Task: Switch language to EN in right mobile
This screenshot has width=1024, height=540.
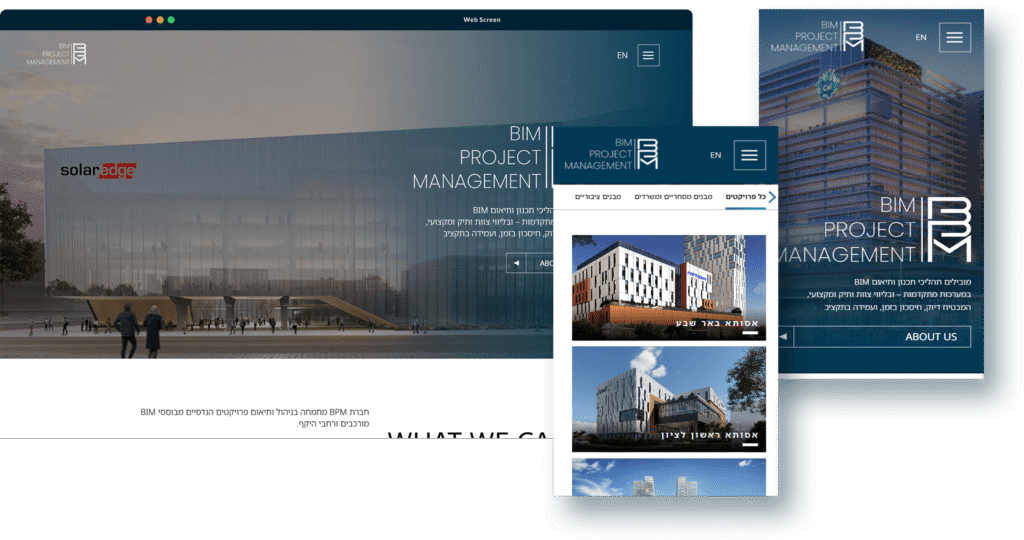Action: coord(921,38)
